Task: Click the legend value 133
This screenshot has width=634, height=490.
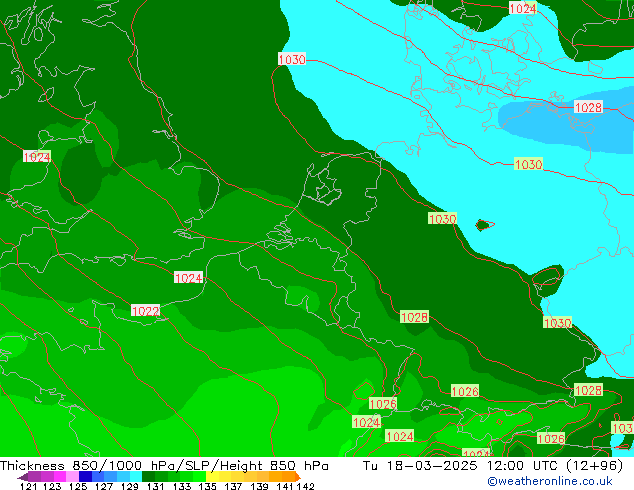Action: (182, 486)
